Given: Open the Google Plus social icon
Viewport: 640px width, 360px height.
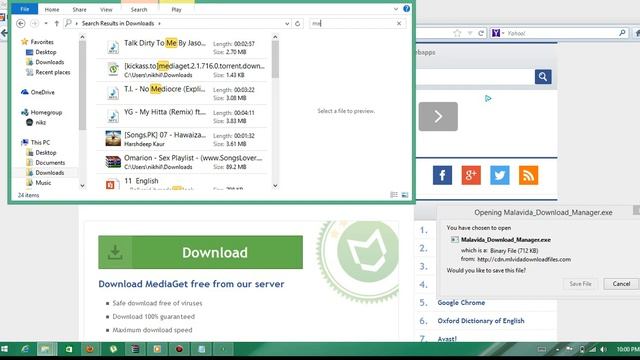Looking at the screenshot, I should 471,176.
